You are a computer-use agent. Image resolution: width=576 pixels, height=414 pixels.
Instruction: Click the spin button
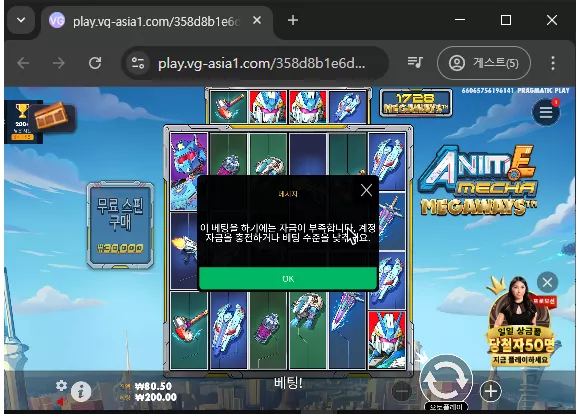(446, 380)
